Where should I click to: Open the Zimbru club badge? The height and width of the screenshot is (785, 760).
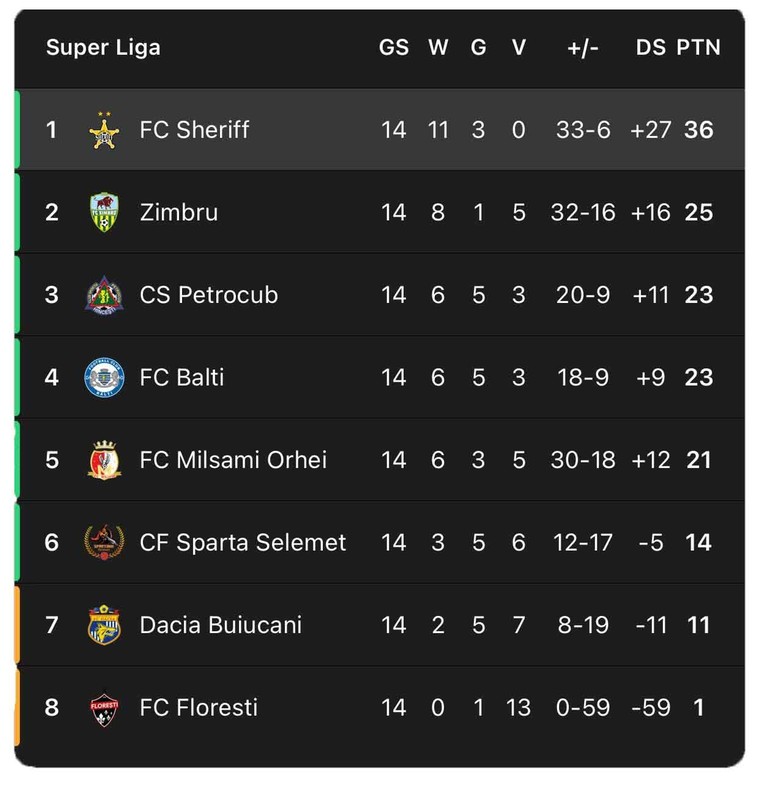click(104, 212)
